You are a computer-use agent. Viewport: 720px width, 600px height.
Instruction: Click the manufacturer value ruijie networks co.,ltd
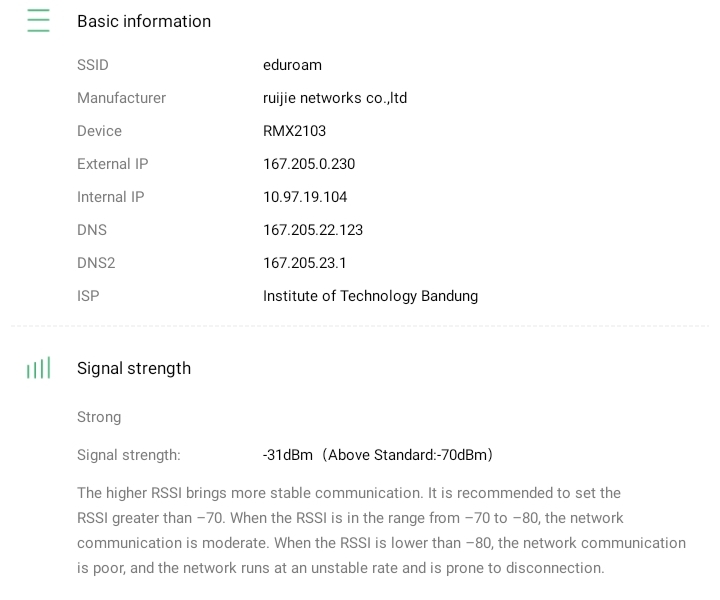click(x=335, y=98)
